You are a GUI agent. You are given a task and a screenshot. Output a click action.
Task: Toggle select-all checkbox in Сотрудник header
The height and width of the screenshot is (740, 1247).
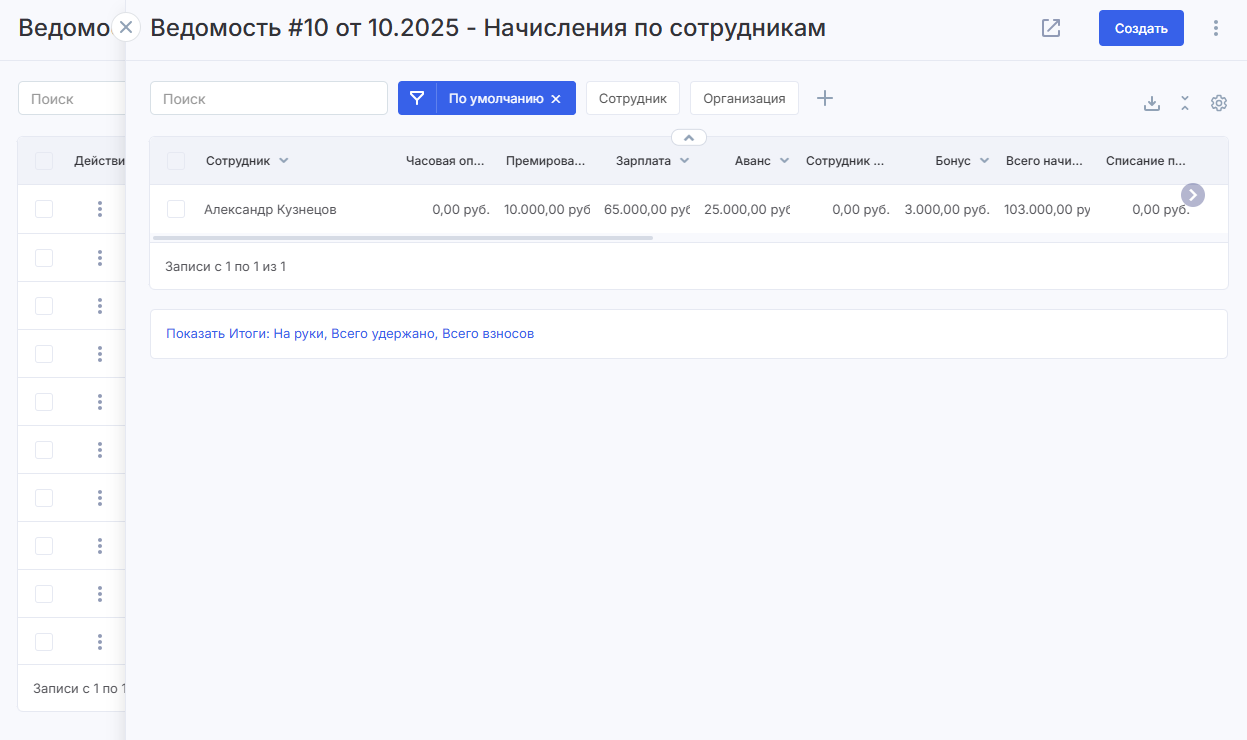pyautogui.click(x=176, y=161)
